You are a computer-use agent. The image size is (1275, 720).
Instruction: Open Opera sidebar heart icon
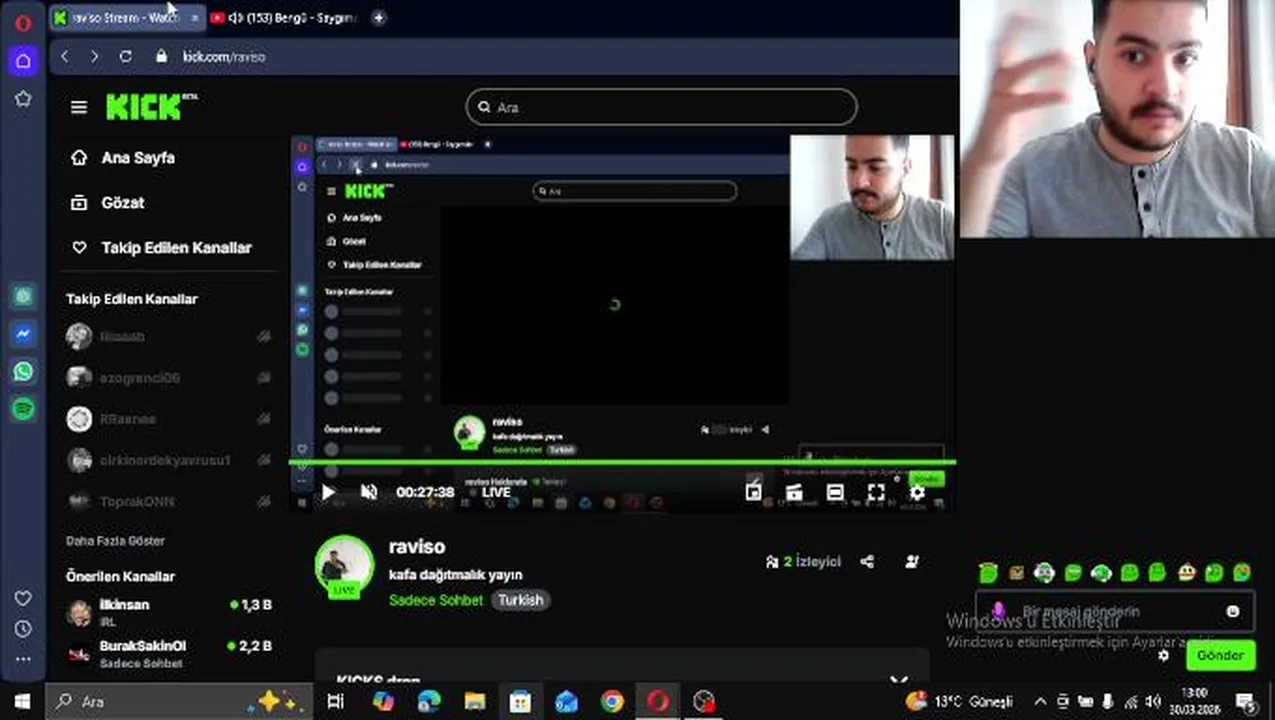point(23,598)
